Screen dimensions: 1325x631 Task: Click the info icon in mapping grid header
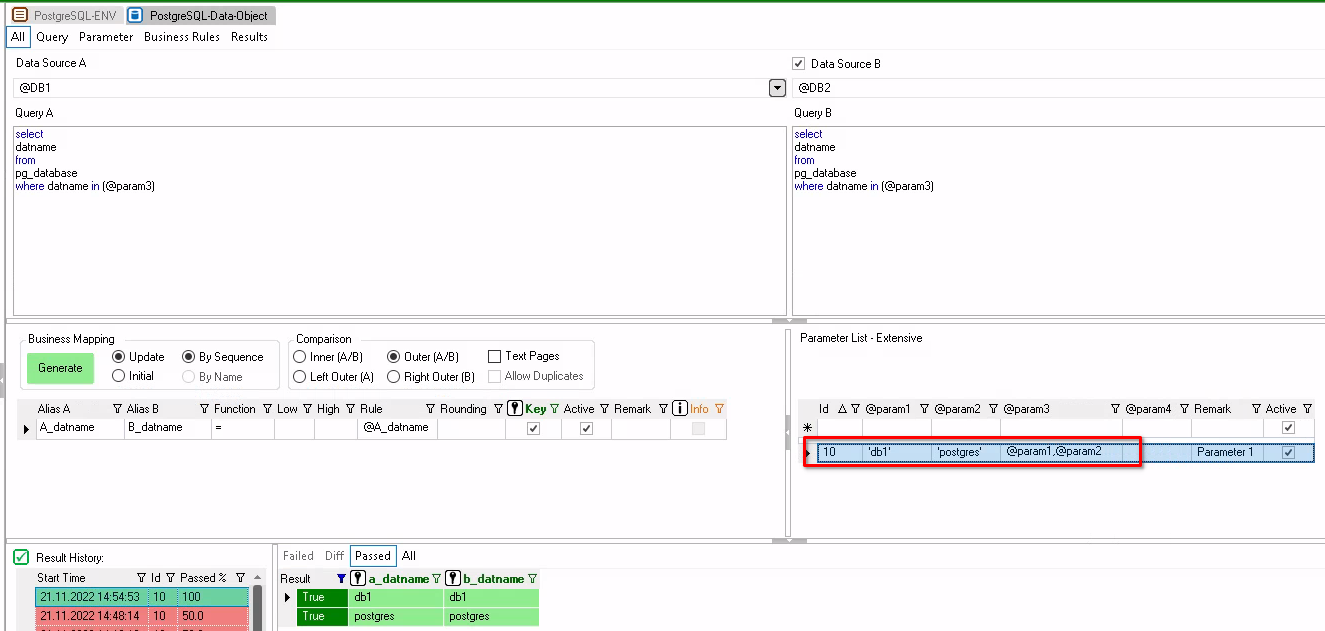point(680,409)
